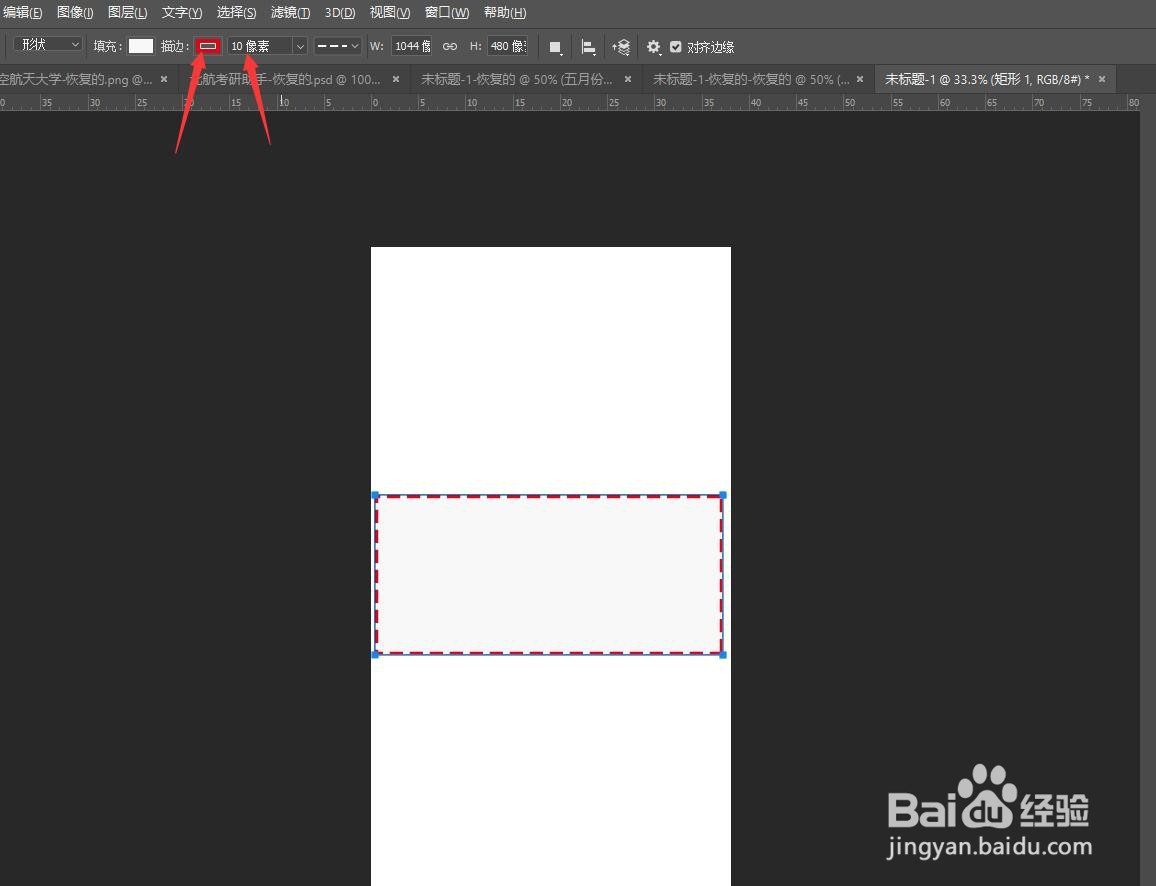The width and height of the screenshot is (1156, 886).
Task: Click inside the dashed red rectangle shape
Action: [x=549, y=575]
